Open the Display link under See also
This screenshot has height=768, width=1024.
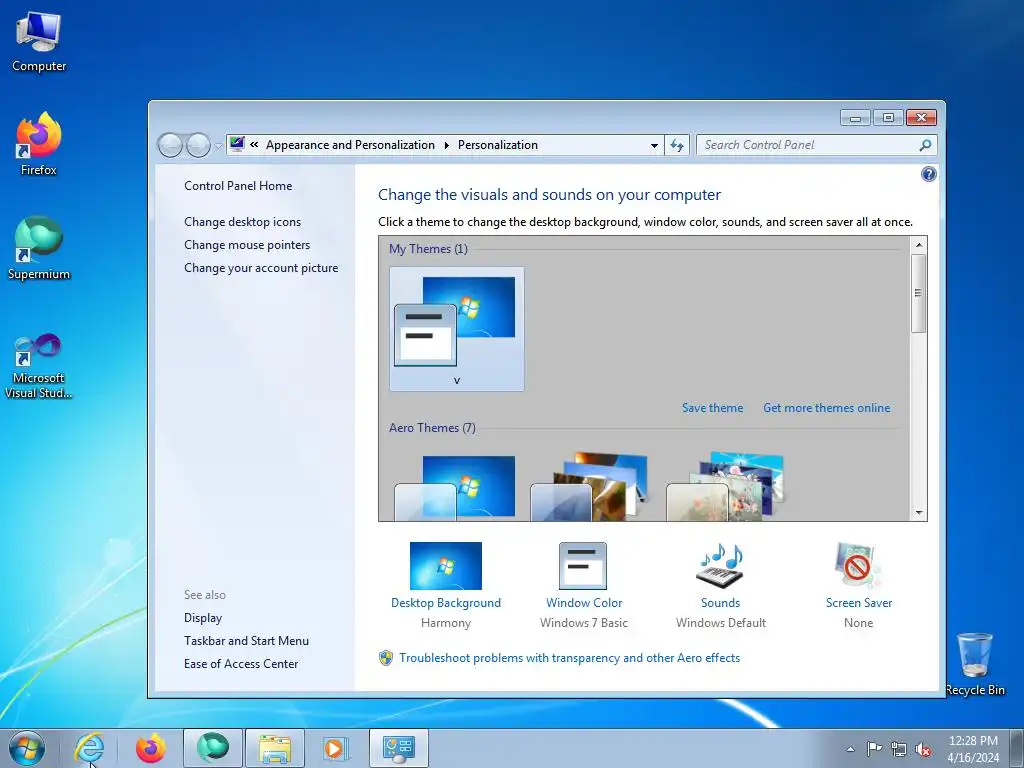[202, 618]
